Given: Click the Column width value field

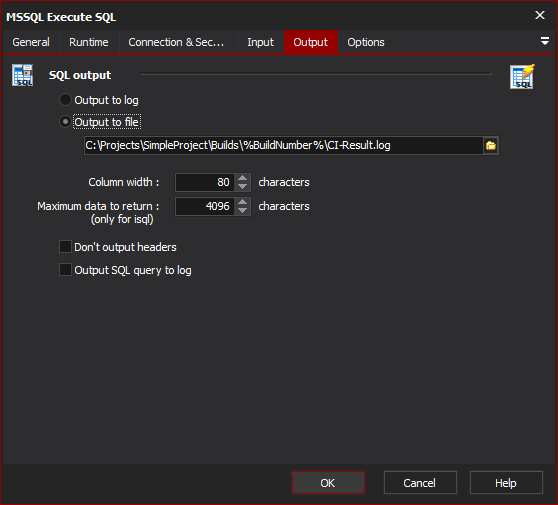Looking at the screenshot, I should (x=205, y=182).
